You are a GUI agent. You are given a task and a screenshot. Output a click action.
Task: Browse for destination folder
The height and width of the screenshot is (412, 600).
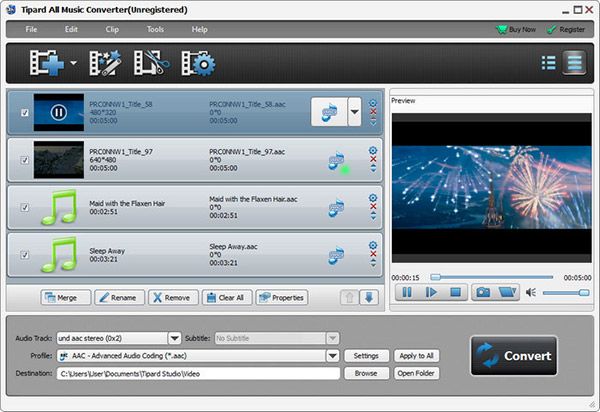[x=366, y=373]
